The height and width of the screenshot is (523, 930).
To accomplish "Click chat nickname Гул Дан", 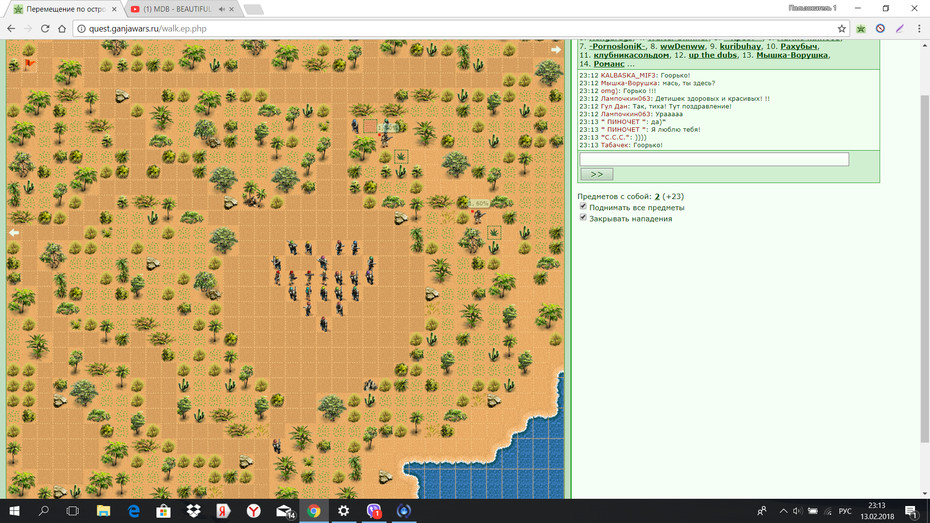I will 613,106.
